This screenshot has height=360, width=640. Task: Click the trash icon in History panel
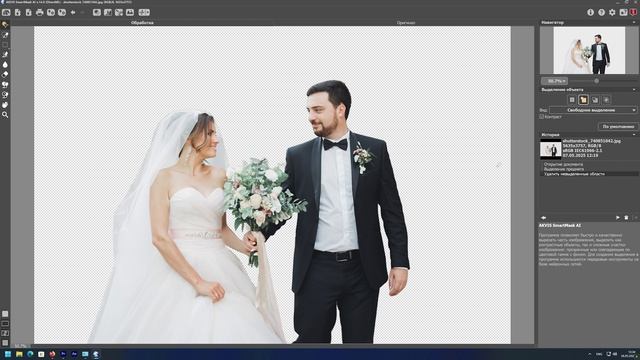[627, 218]
